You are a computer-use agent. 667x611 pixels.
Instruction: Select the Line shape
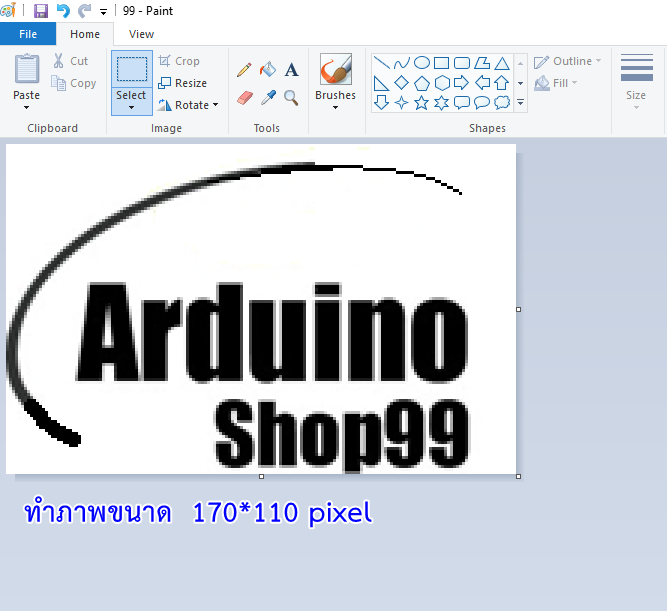tap(382, 63)
